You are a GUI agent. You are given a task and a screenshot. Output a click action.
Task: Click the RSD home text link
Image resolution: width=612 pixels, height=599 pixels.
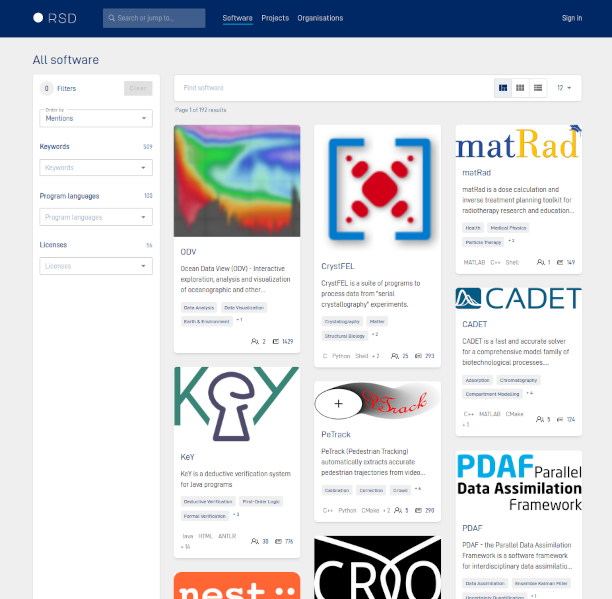click(62, 18)
